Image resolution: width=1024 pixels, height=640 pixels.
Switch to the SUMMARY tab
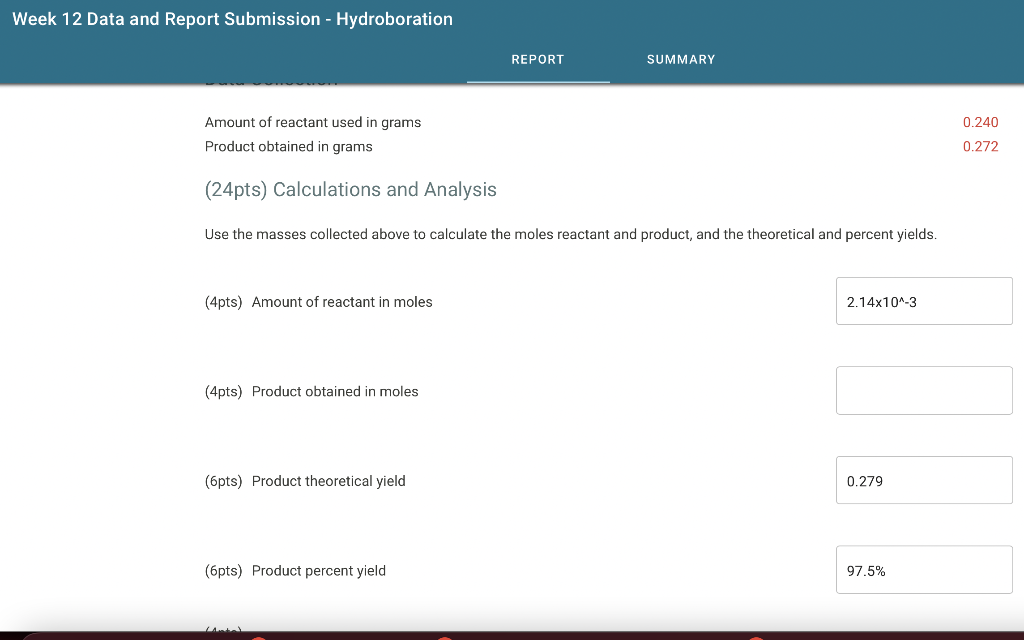(681, 59)
